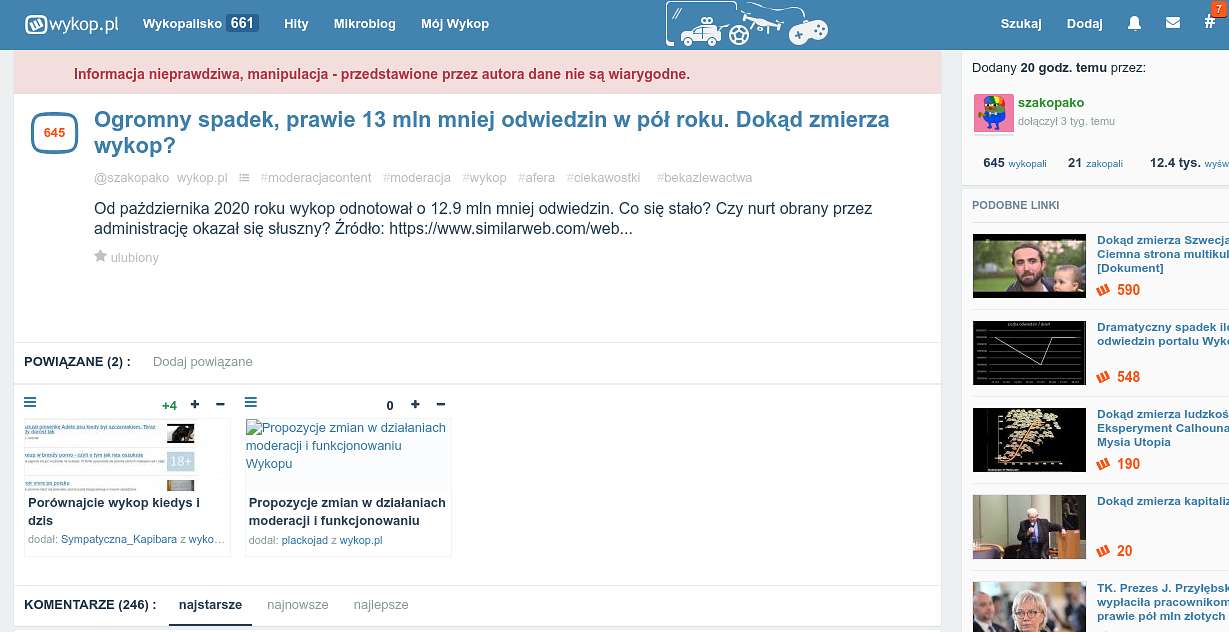Open thumbnail of speaker at podium
The image size is (1229, 632).
pos(1029,527)
